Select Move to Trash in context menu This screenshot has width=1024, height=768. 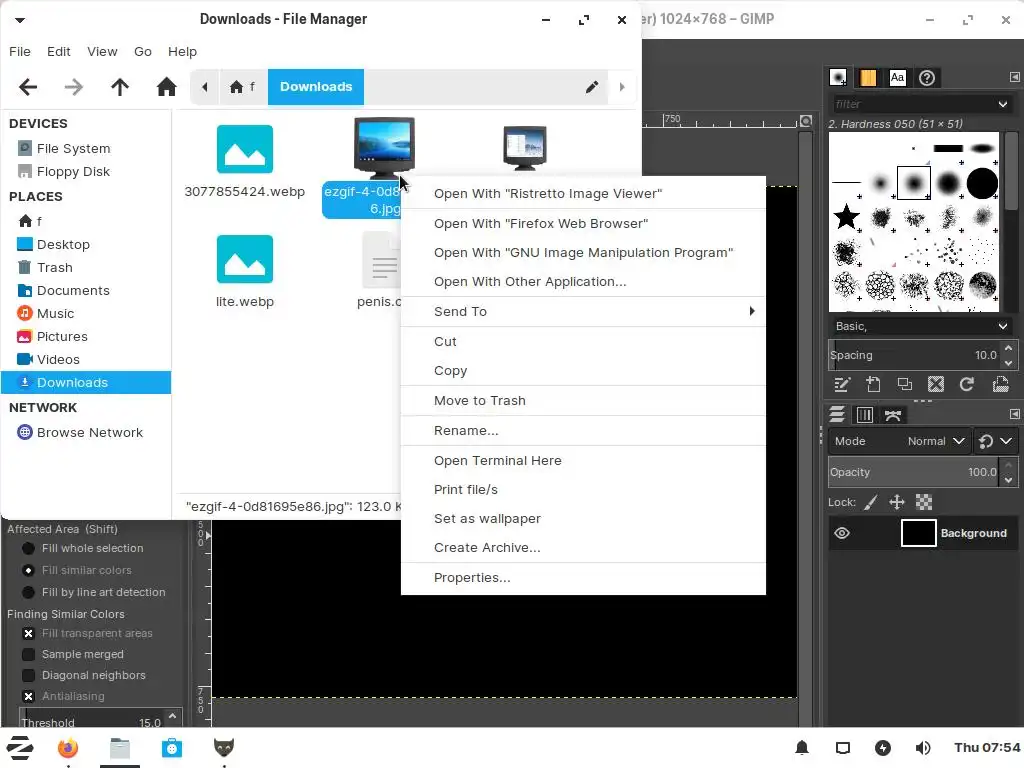click(583, 401)
